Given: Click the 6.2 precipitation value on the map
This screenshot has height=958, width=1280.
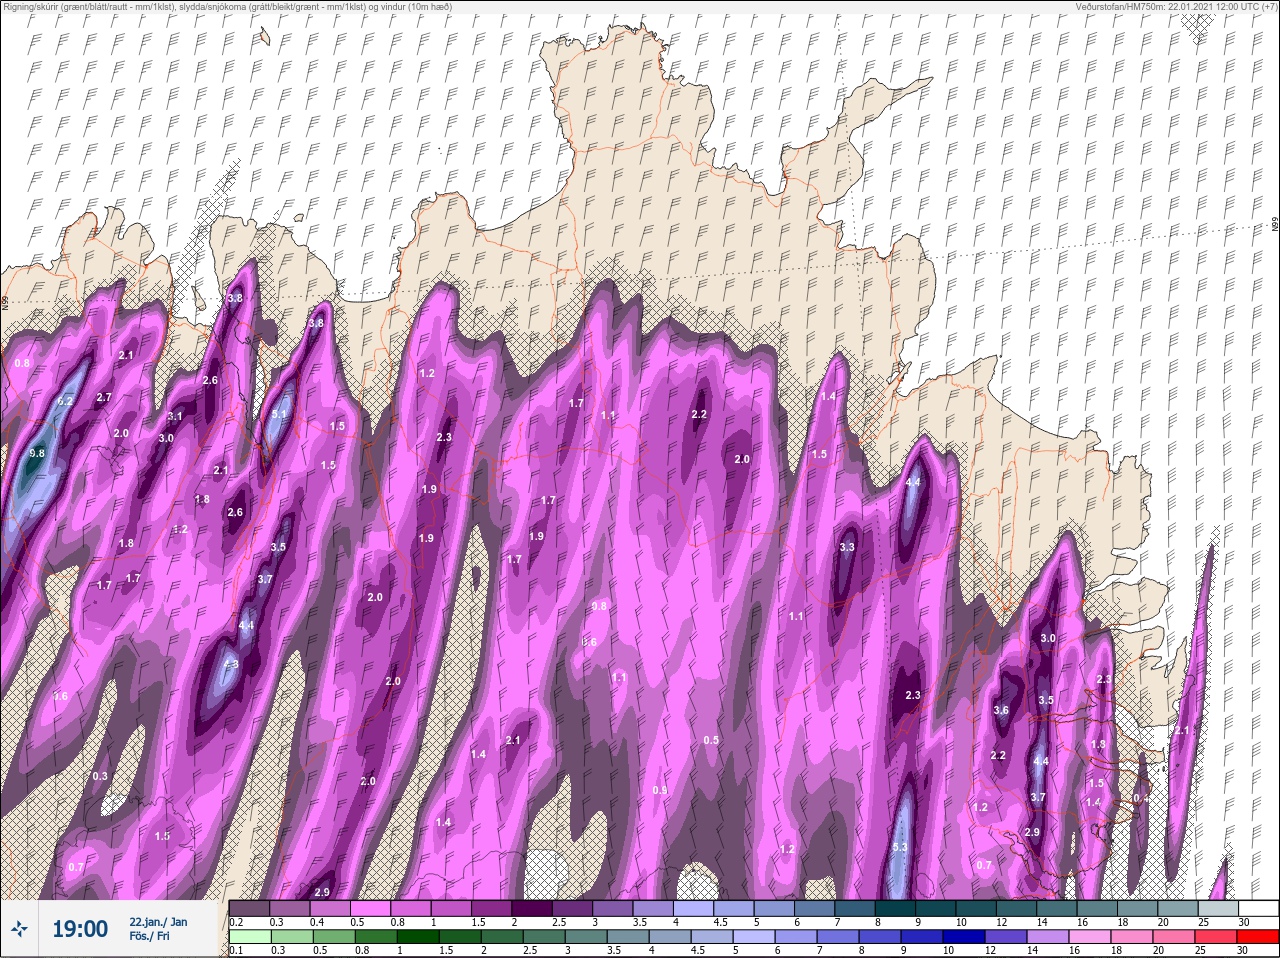Looking at the screenshot, I should coord(66,401).
